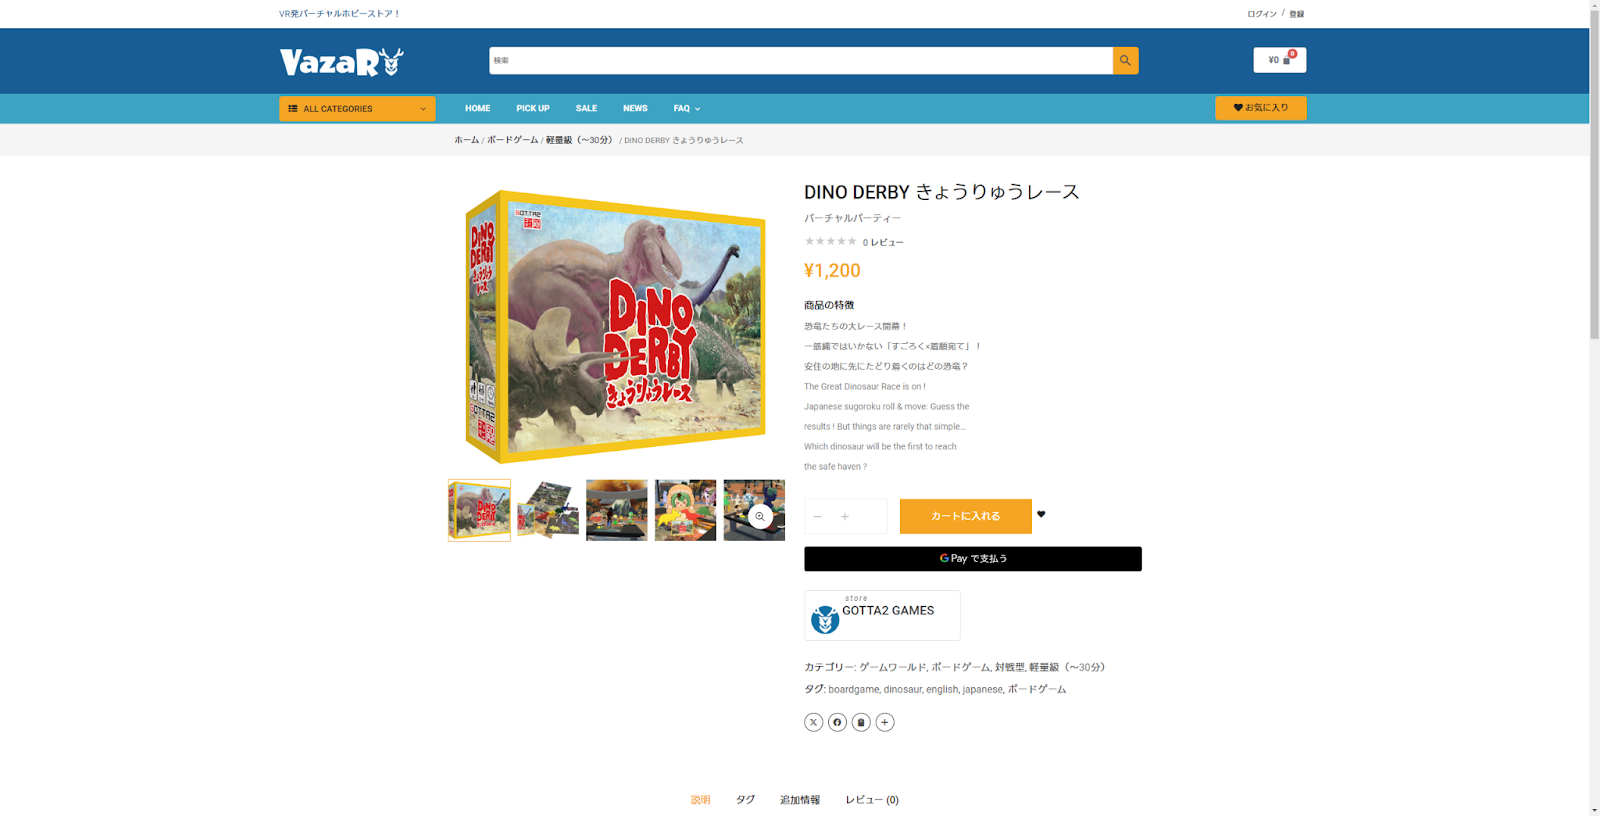Share product on X (Twitter)
Screen dimensions: 1600x816
pos(813,722)
